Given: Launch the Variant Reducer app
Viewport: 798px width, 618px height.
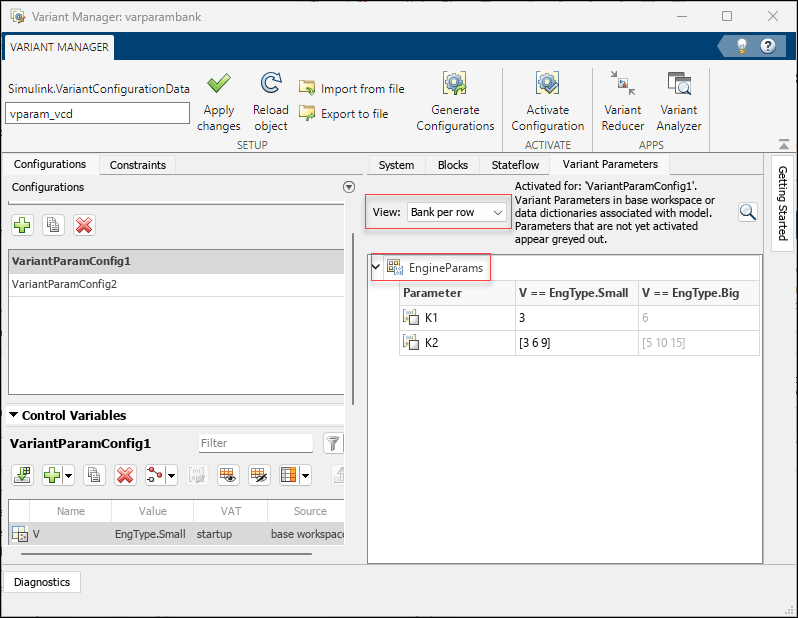Looking at the screenshot, I should (622, 102).
